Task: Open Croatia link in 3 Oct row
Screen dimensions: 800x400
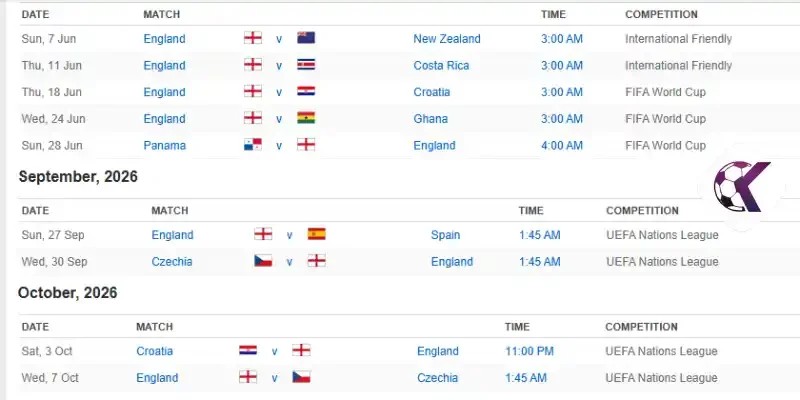Action: tap(155, 351)
